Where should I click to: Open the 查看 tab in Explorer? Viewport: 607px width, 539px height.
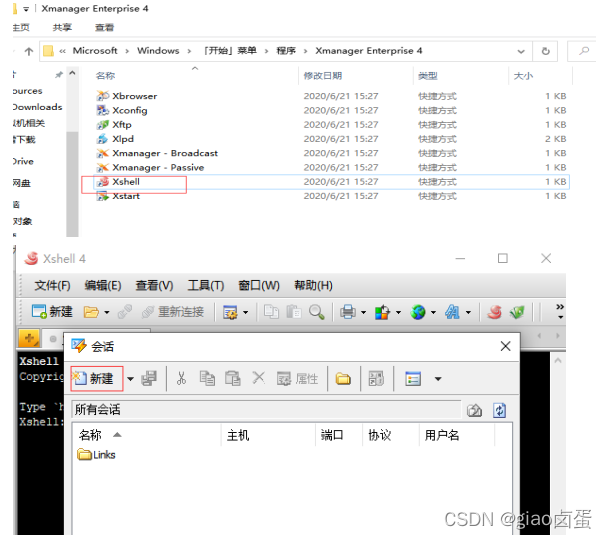[105, 27]
